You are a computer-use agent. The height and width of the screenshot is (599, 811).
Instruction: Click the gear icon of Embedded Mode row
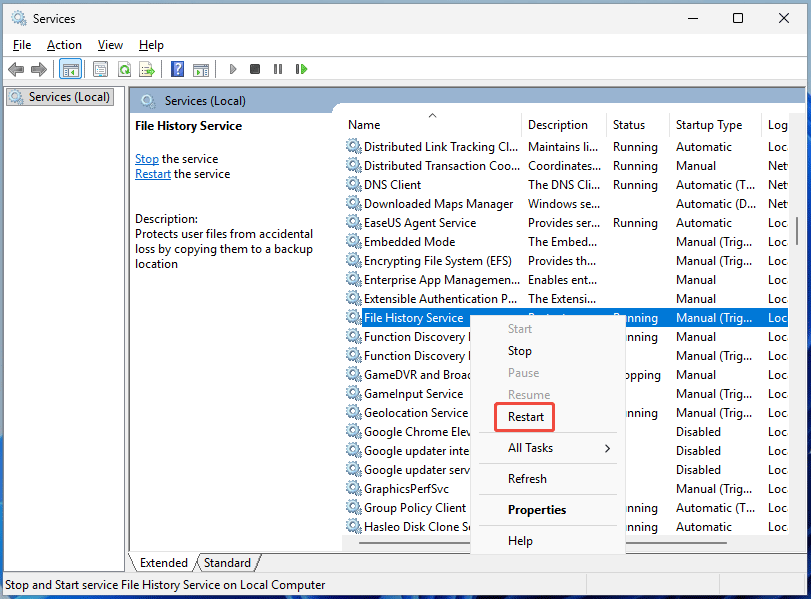point(354,241)
